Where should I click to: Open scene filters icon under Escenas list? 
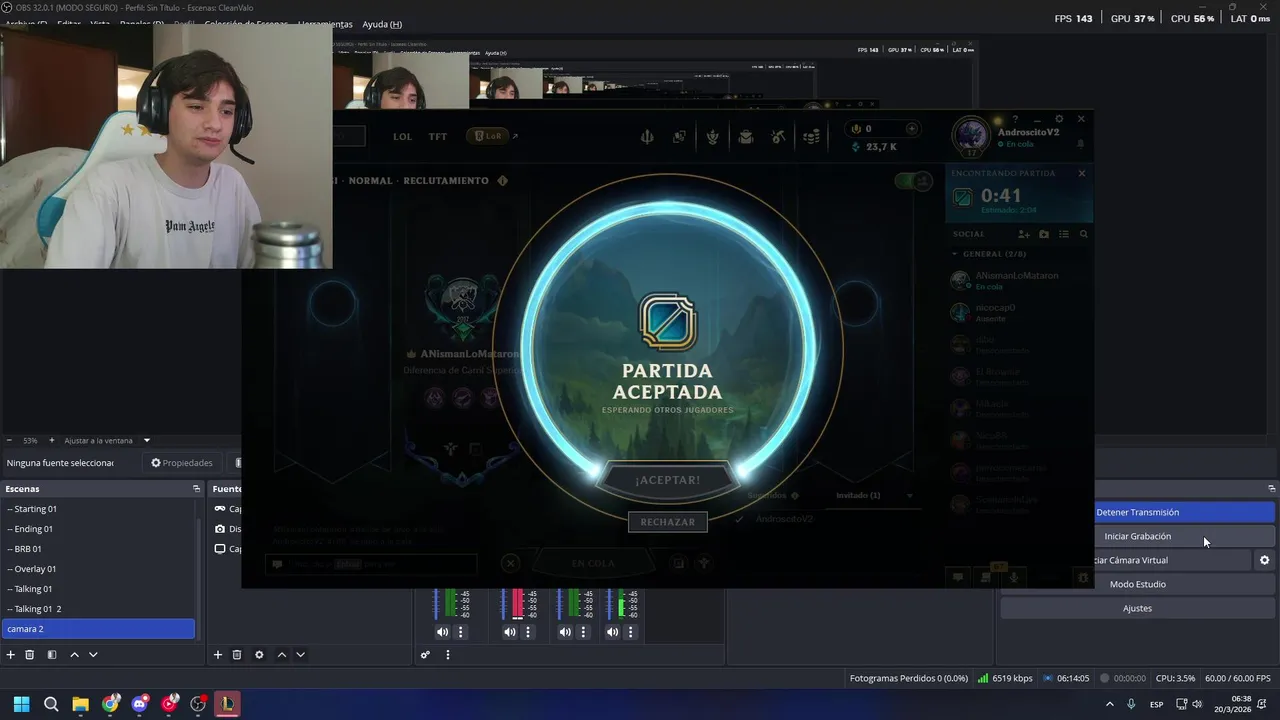click(x=52, y=655)
